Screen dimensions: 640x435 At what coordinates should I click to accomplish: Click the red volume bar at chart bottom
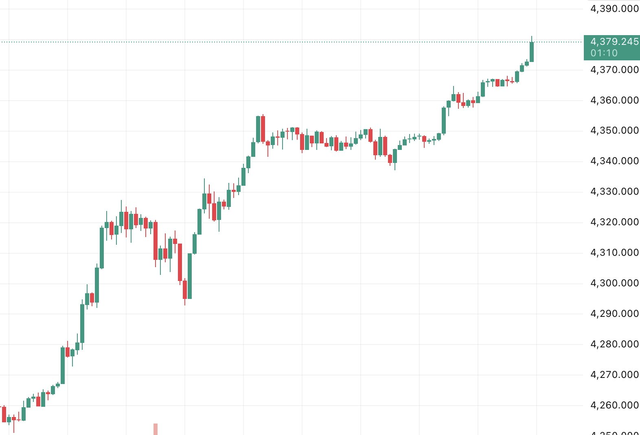pos(155,429)
